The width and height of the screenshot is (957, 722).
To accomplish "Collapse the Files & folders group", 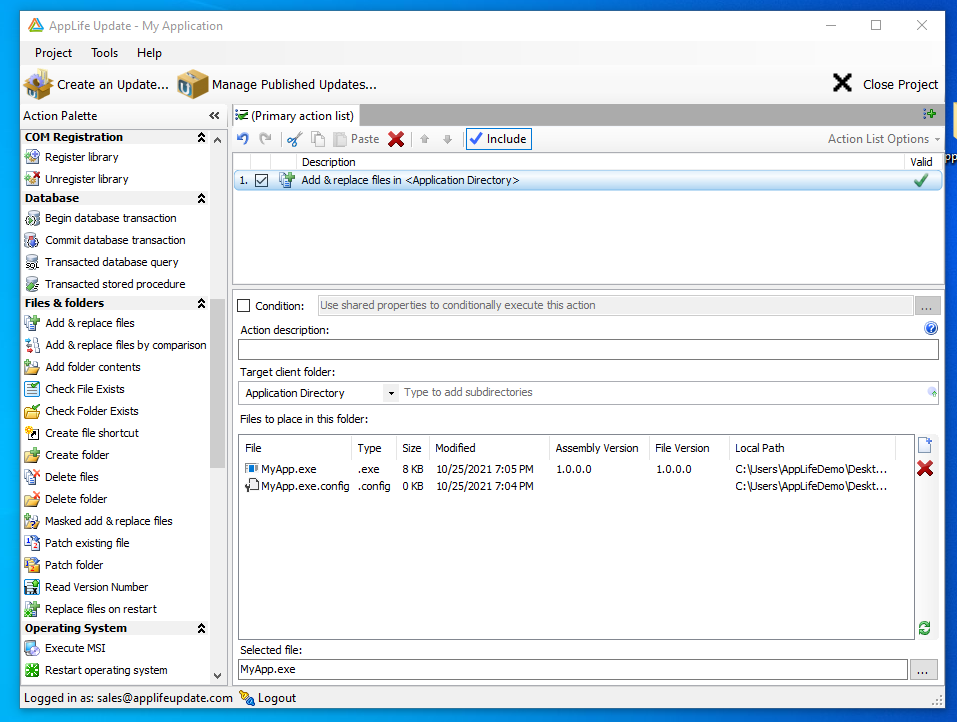I will (201, 303).
